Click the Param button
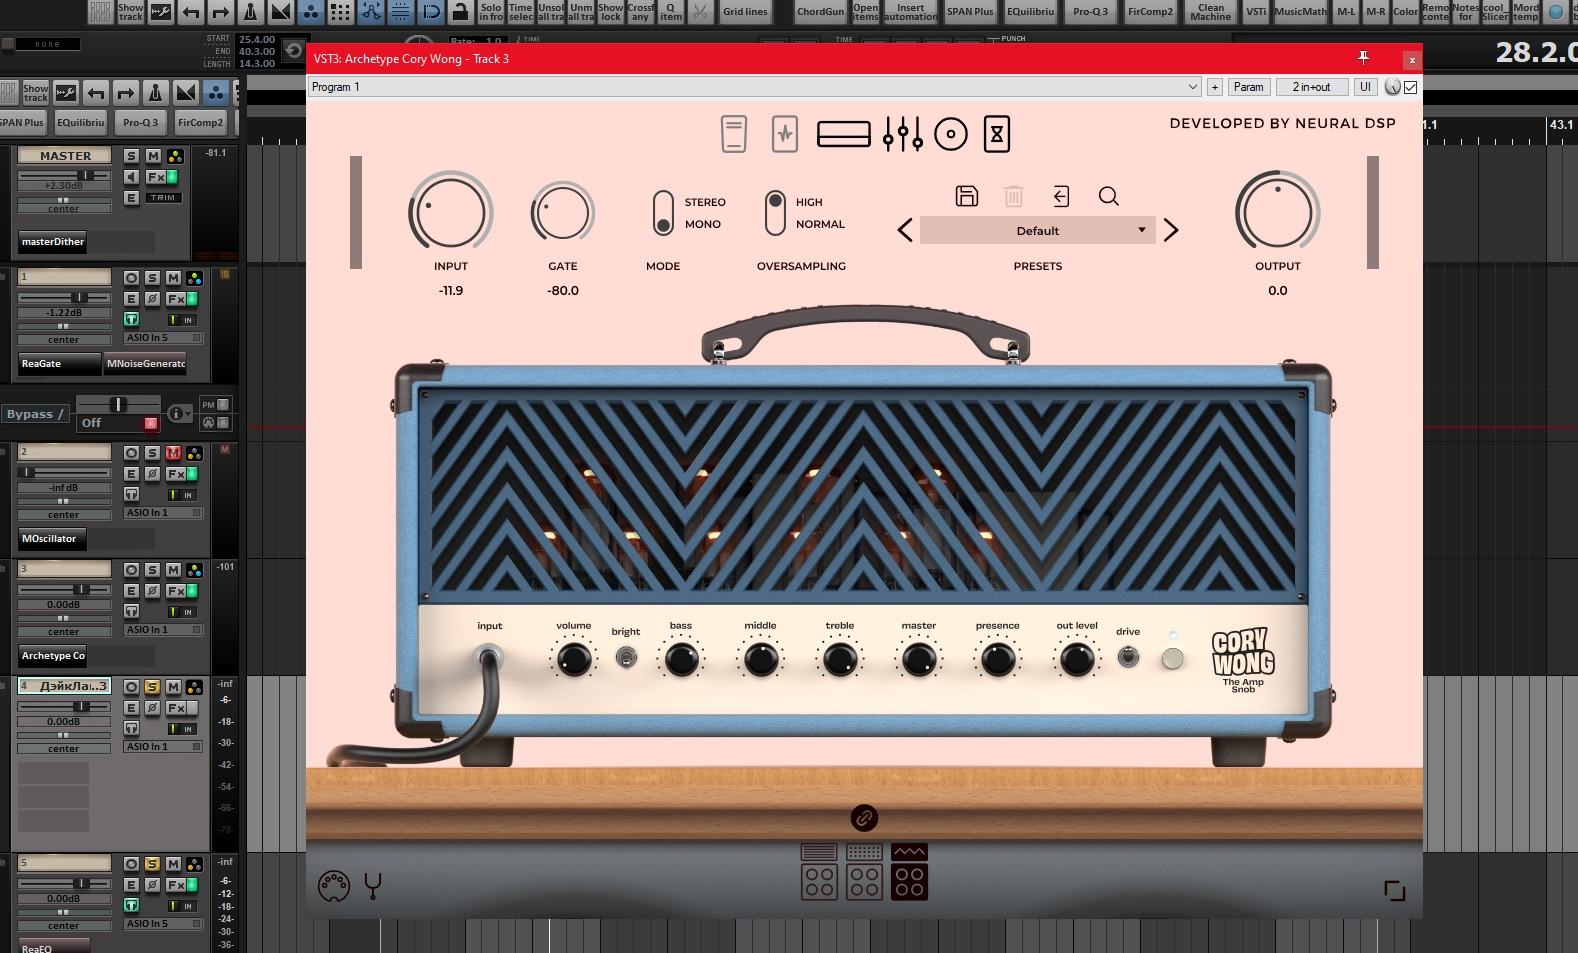Viewport: 1578px width, 953px height. 1248,87
